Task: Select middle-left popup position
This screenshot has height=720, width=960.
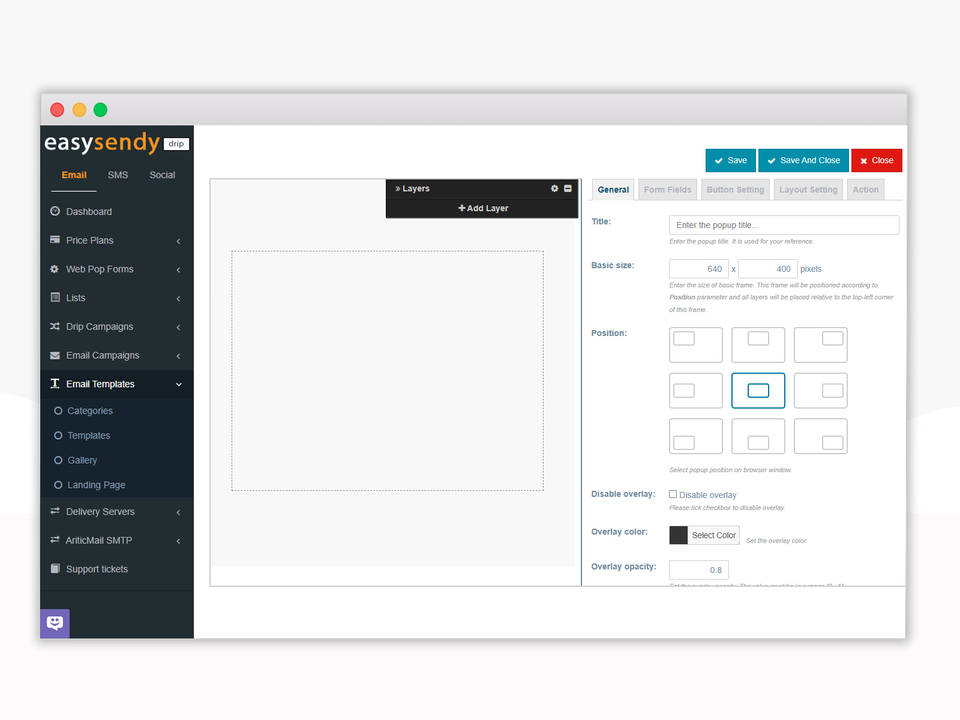Action: [696, 391]
